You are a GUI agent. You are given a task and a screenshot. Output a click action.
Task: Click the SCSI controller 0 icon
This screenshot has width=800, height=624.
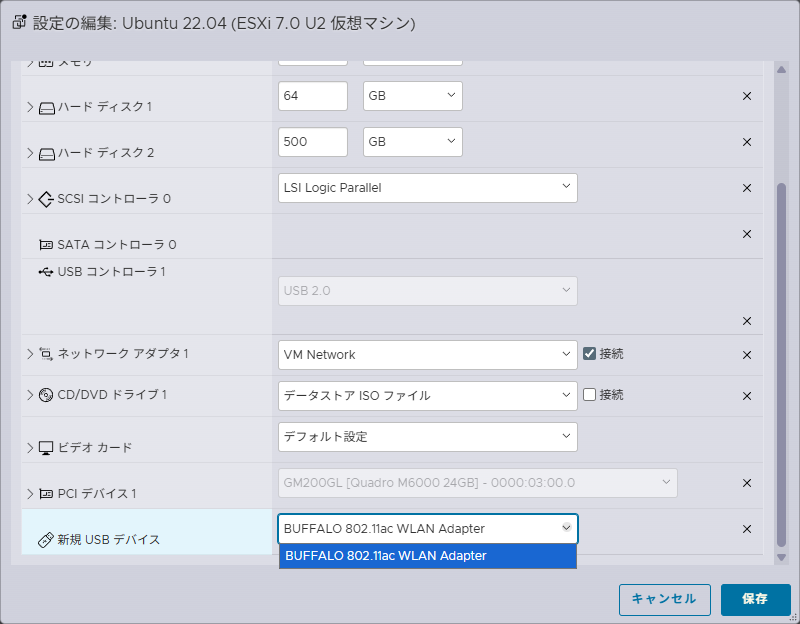[x=46, y=199]
